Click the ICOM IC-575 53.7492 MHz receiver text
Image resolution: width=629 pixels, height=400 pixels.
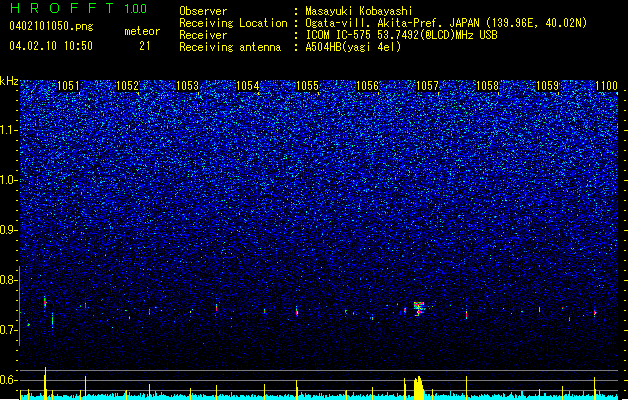(x=401, y=35)
